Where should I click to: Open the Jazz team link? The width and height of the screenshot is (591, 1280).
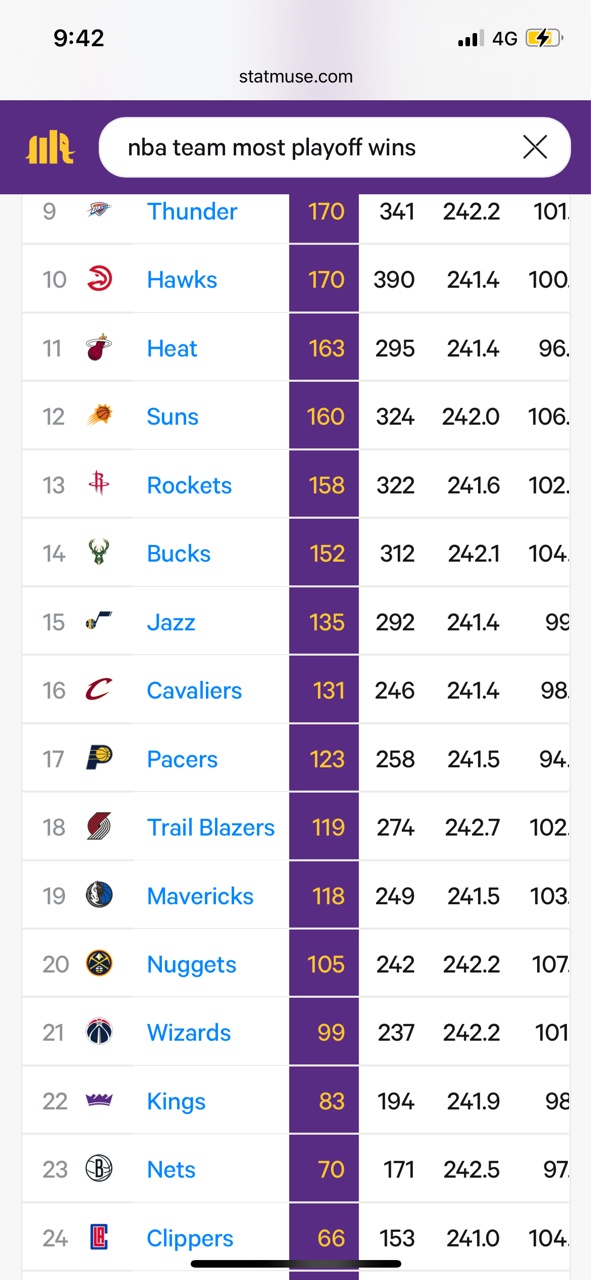[x=171, y=622]
